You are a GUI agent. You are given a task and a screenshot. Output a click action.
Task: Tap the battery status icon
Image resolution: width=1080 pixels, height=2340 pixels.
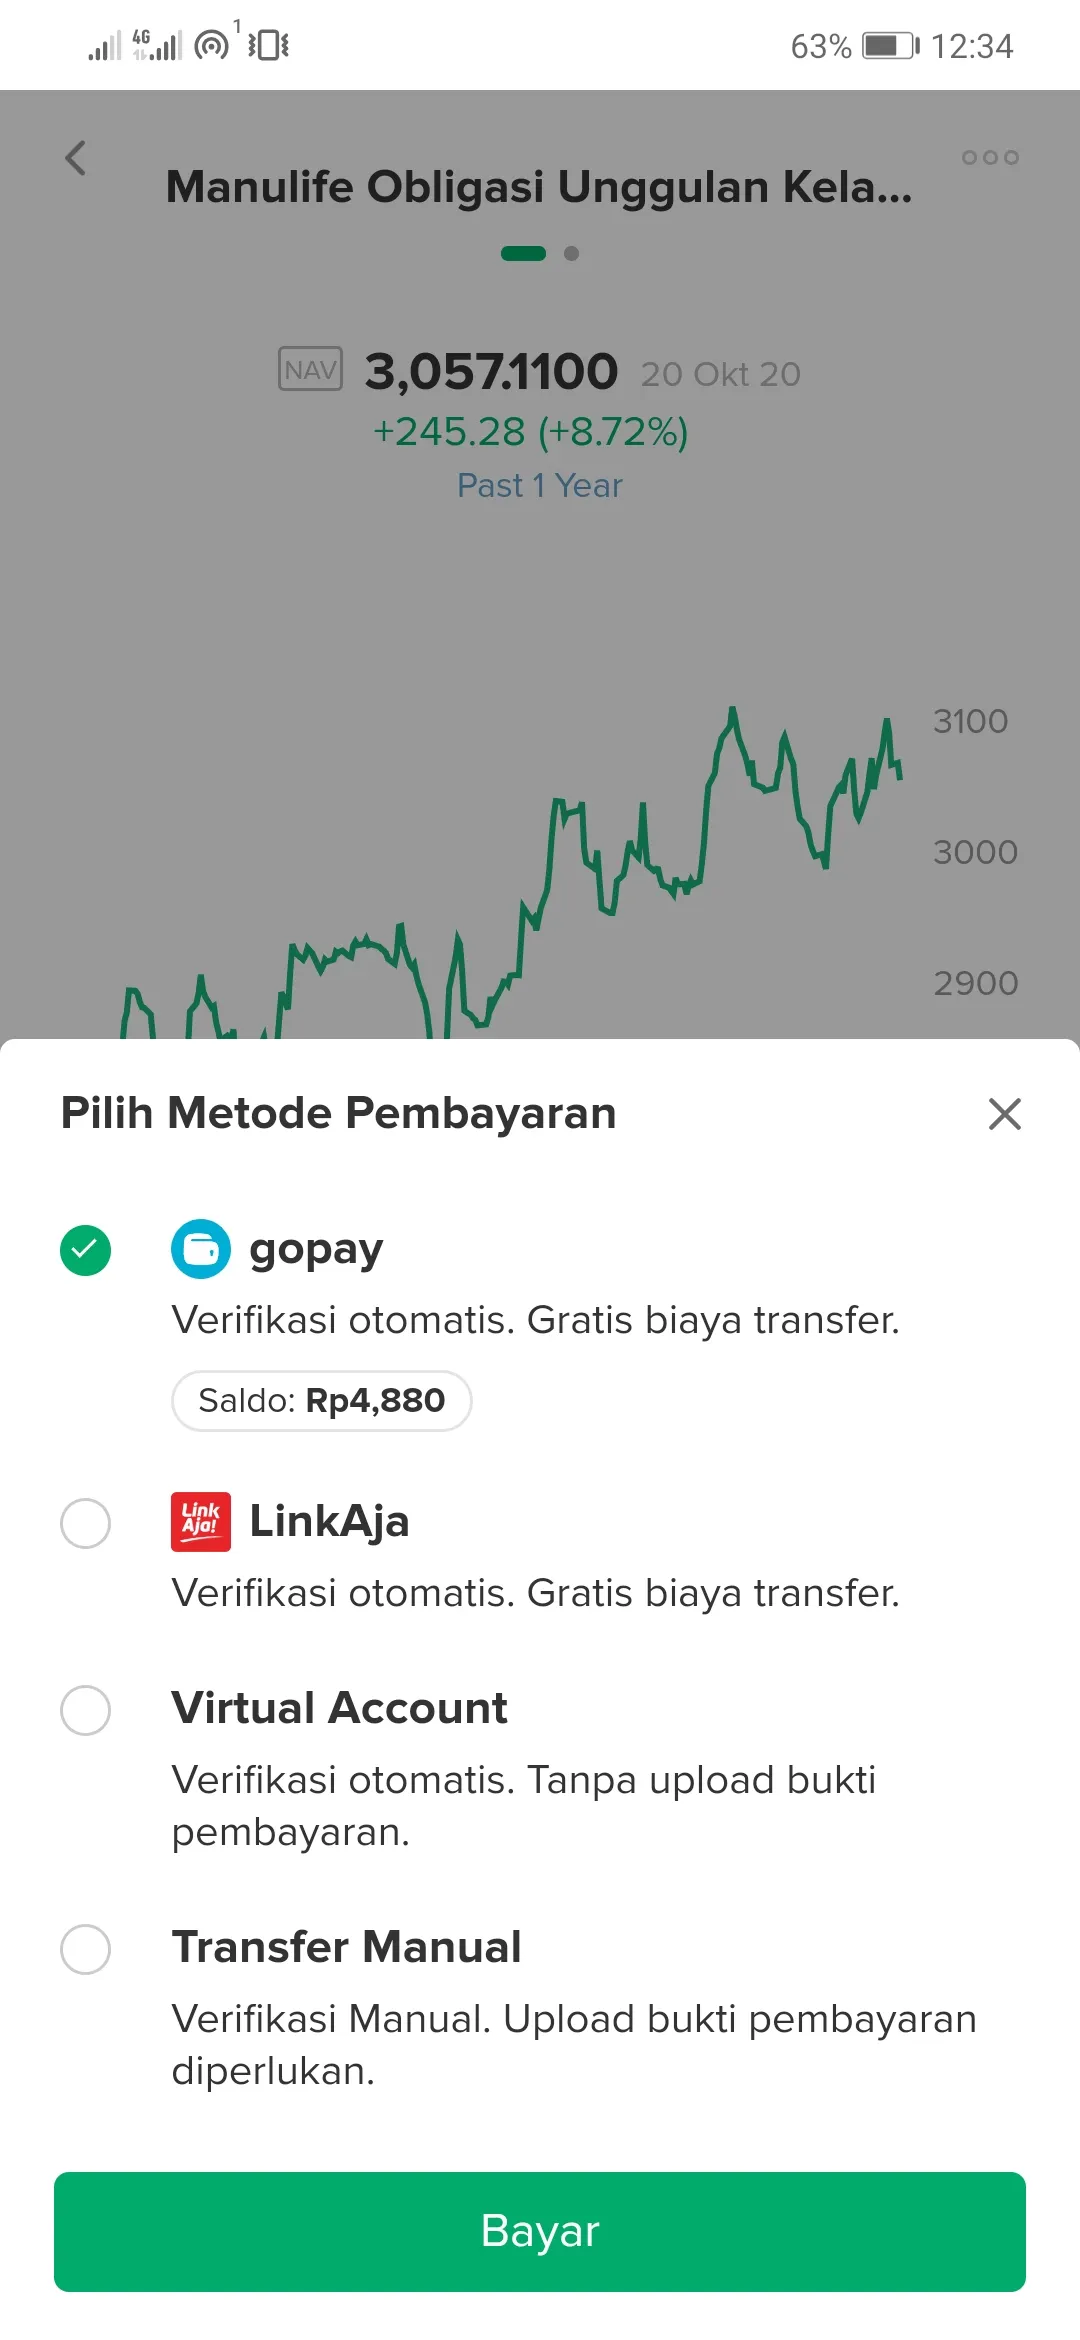(890, 46)
